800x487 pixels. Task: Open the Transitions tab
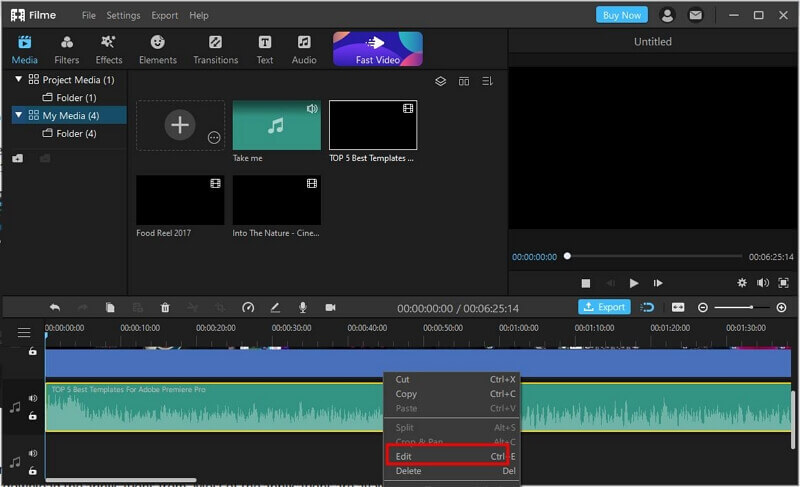point(215,49)
